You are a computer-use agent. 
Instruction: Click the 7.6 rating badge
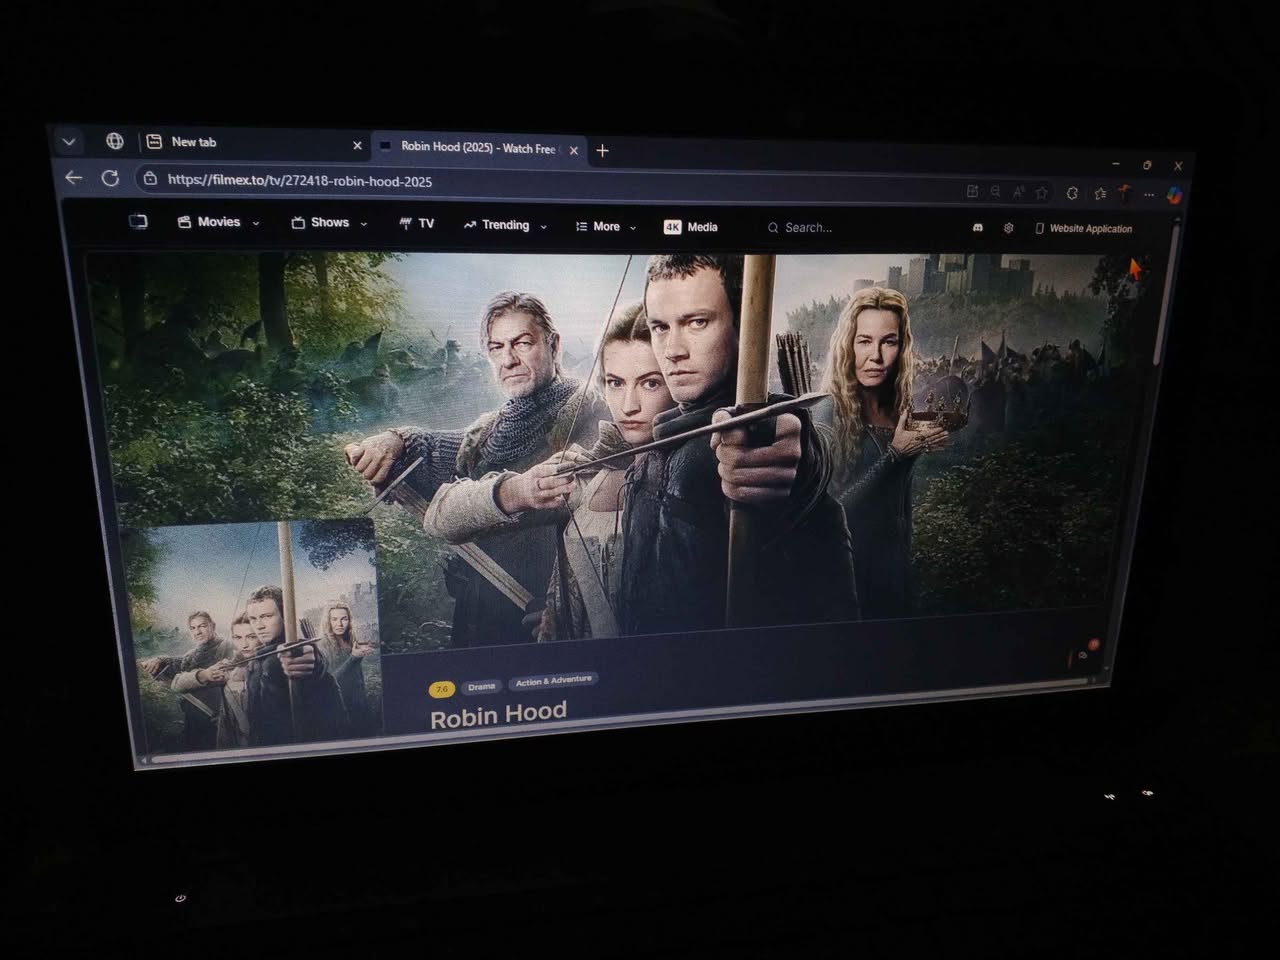[x=441, y=689]
